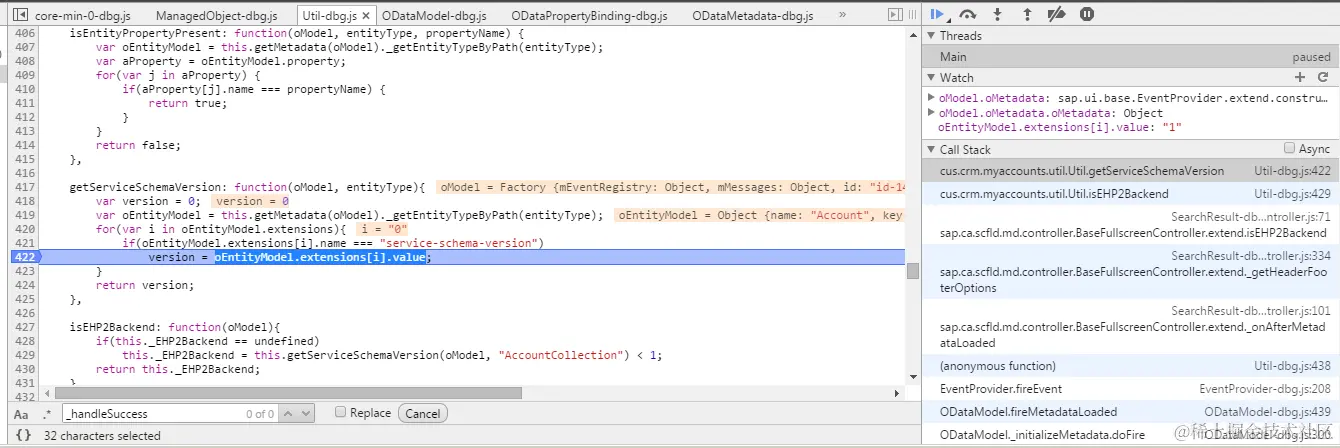Set a breakpoint on line 410

pyautogui.click(x=24, y=89)
